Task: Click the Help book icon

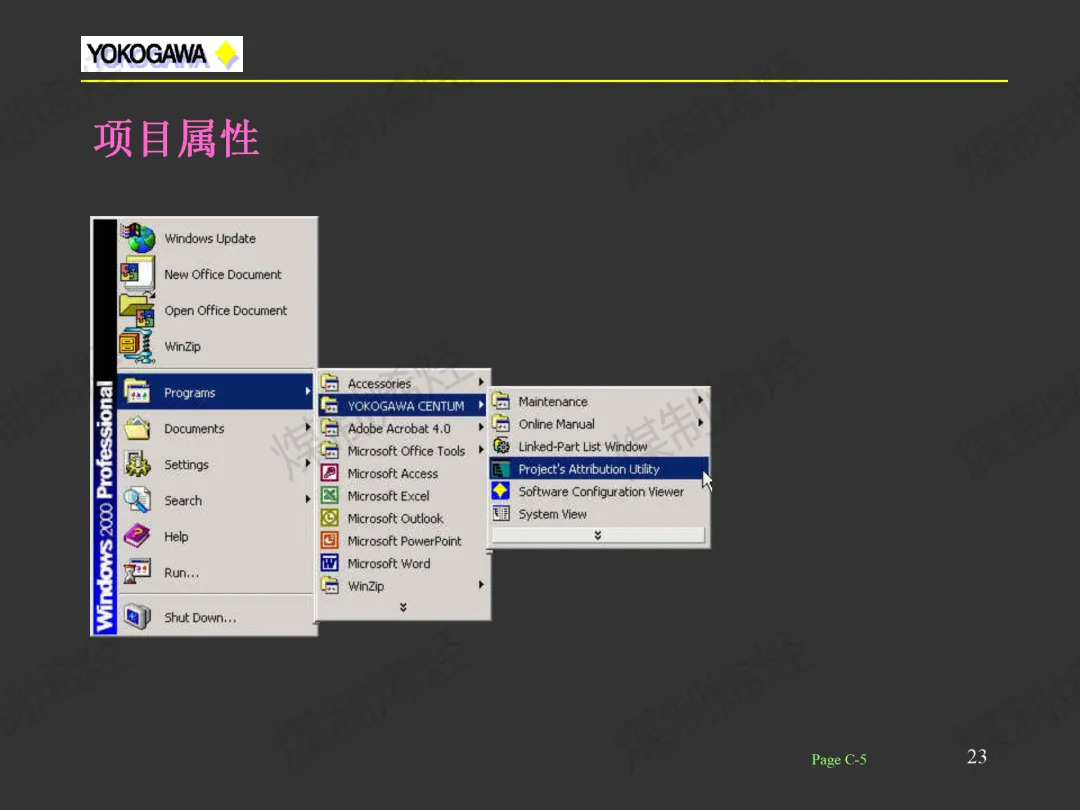Action: tap(137, 536)
